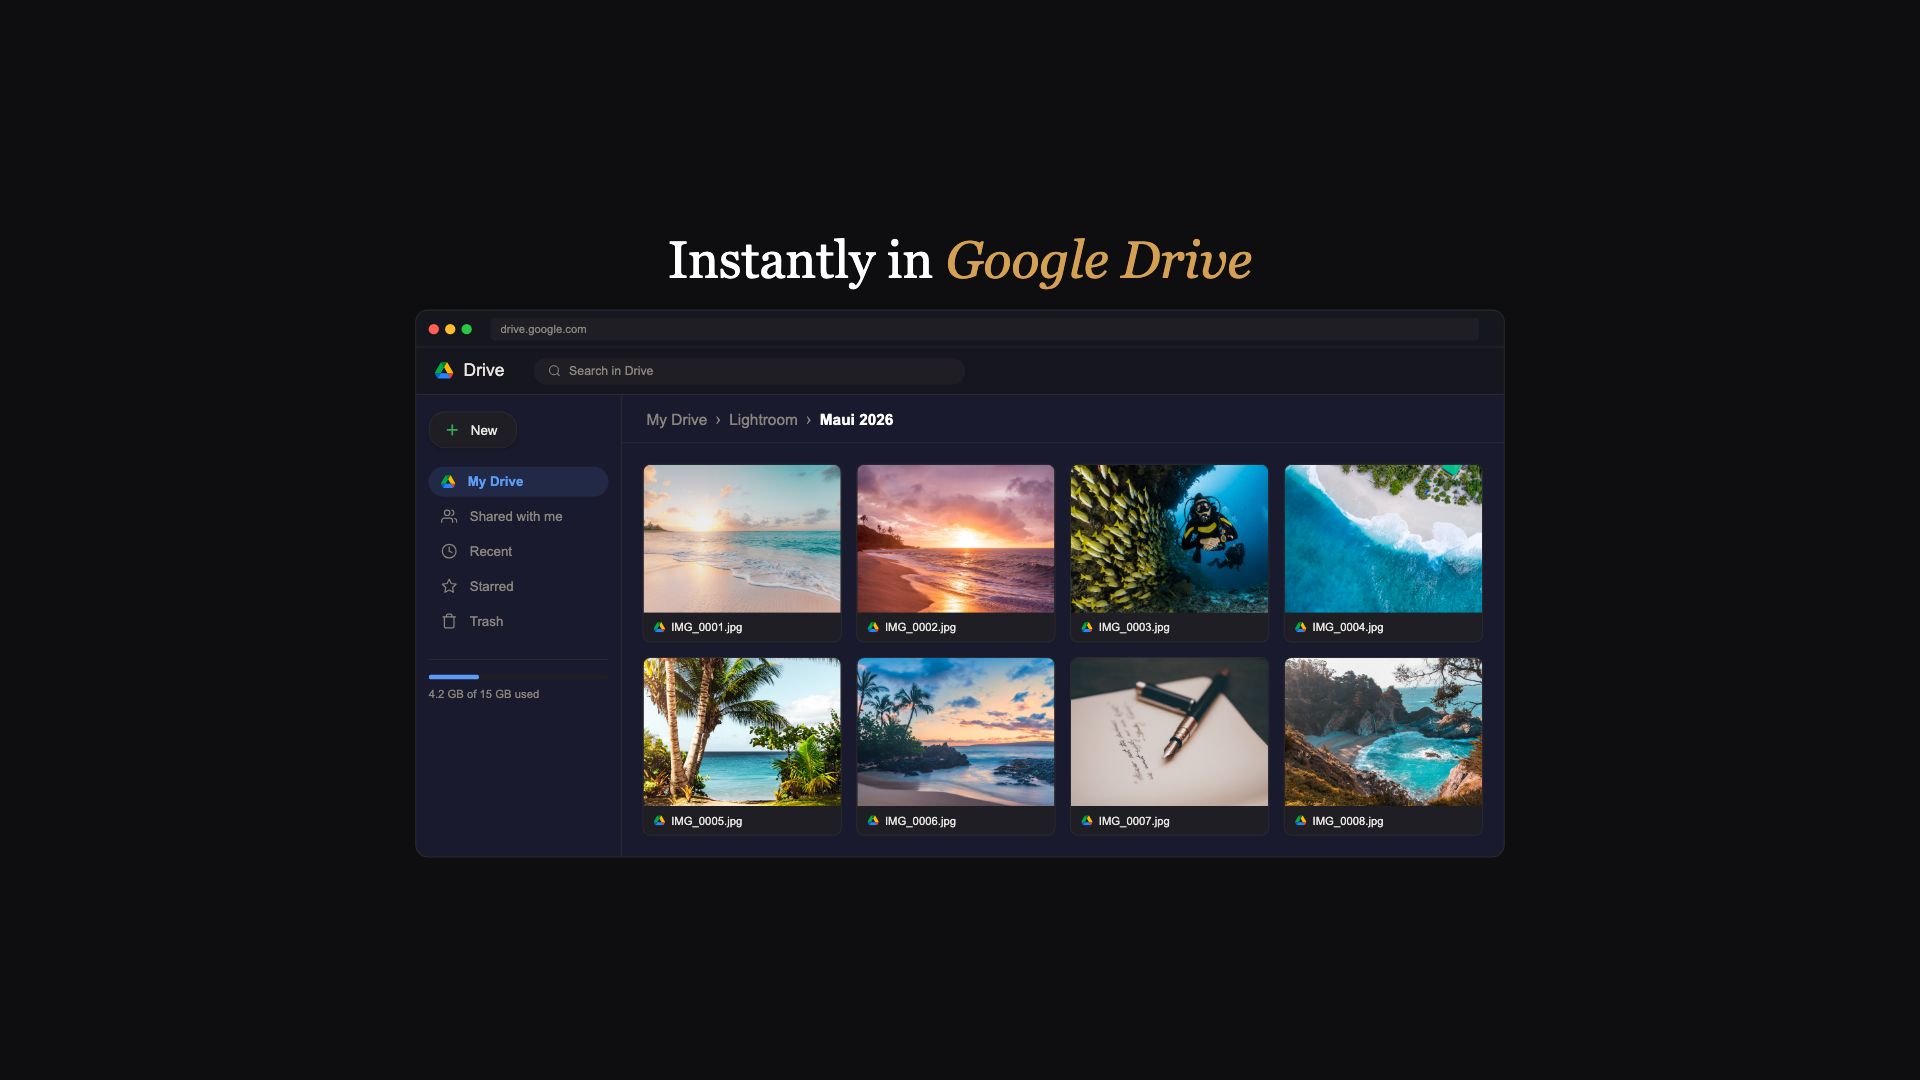Click the yellow minimize window dot
1920x1080 pixels.
click(x=450, y=329)
